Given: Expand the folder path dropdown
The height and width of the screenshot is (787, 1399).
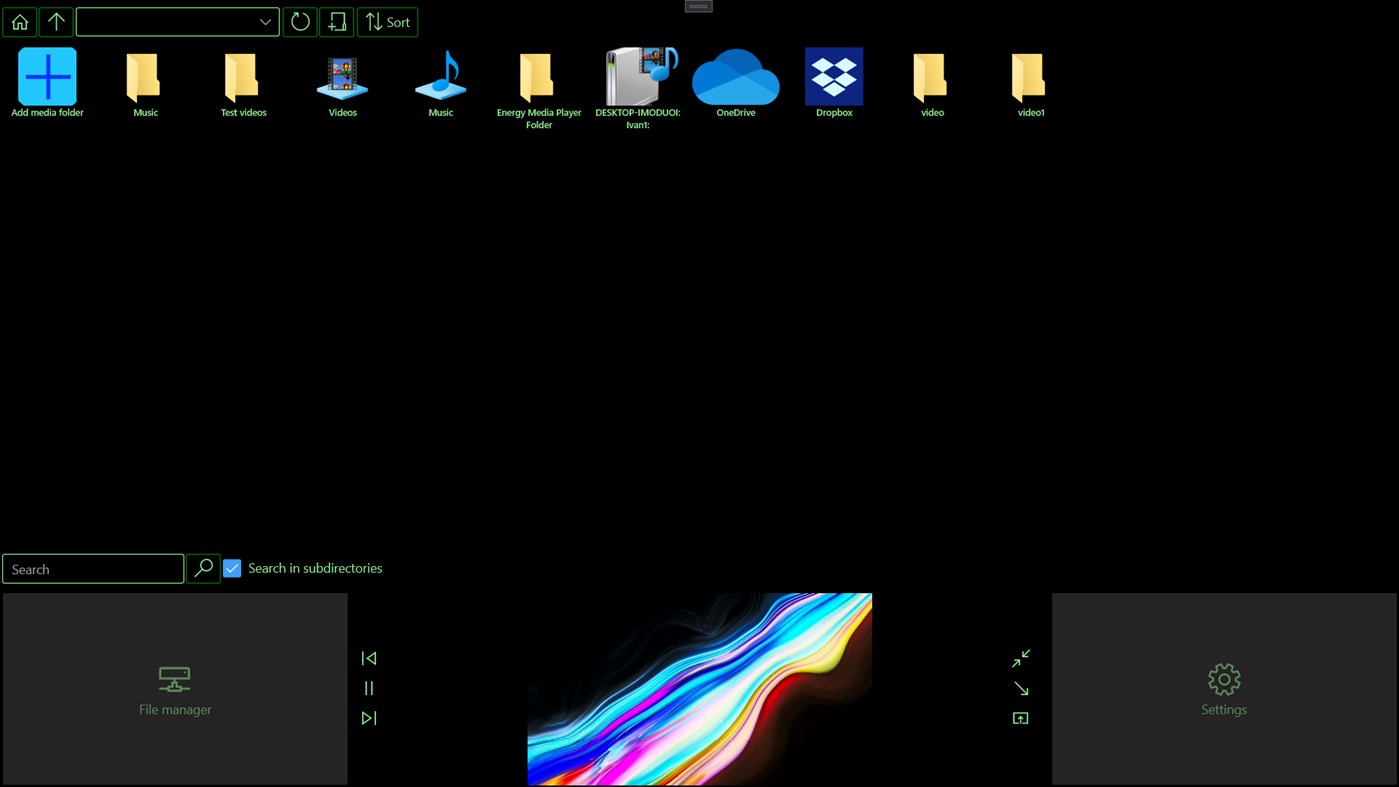Looking at the screenshot, I should coord(263,21).
